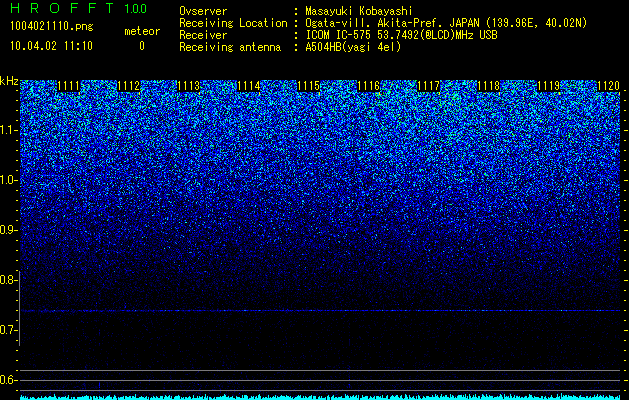
Task: Click the Receiver label
Action: click(203, 35)
